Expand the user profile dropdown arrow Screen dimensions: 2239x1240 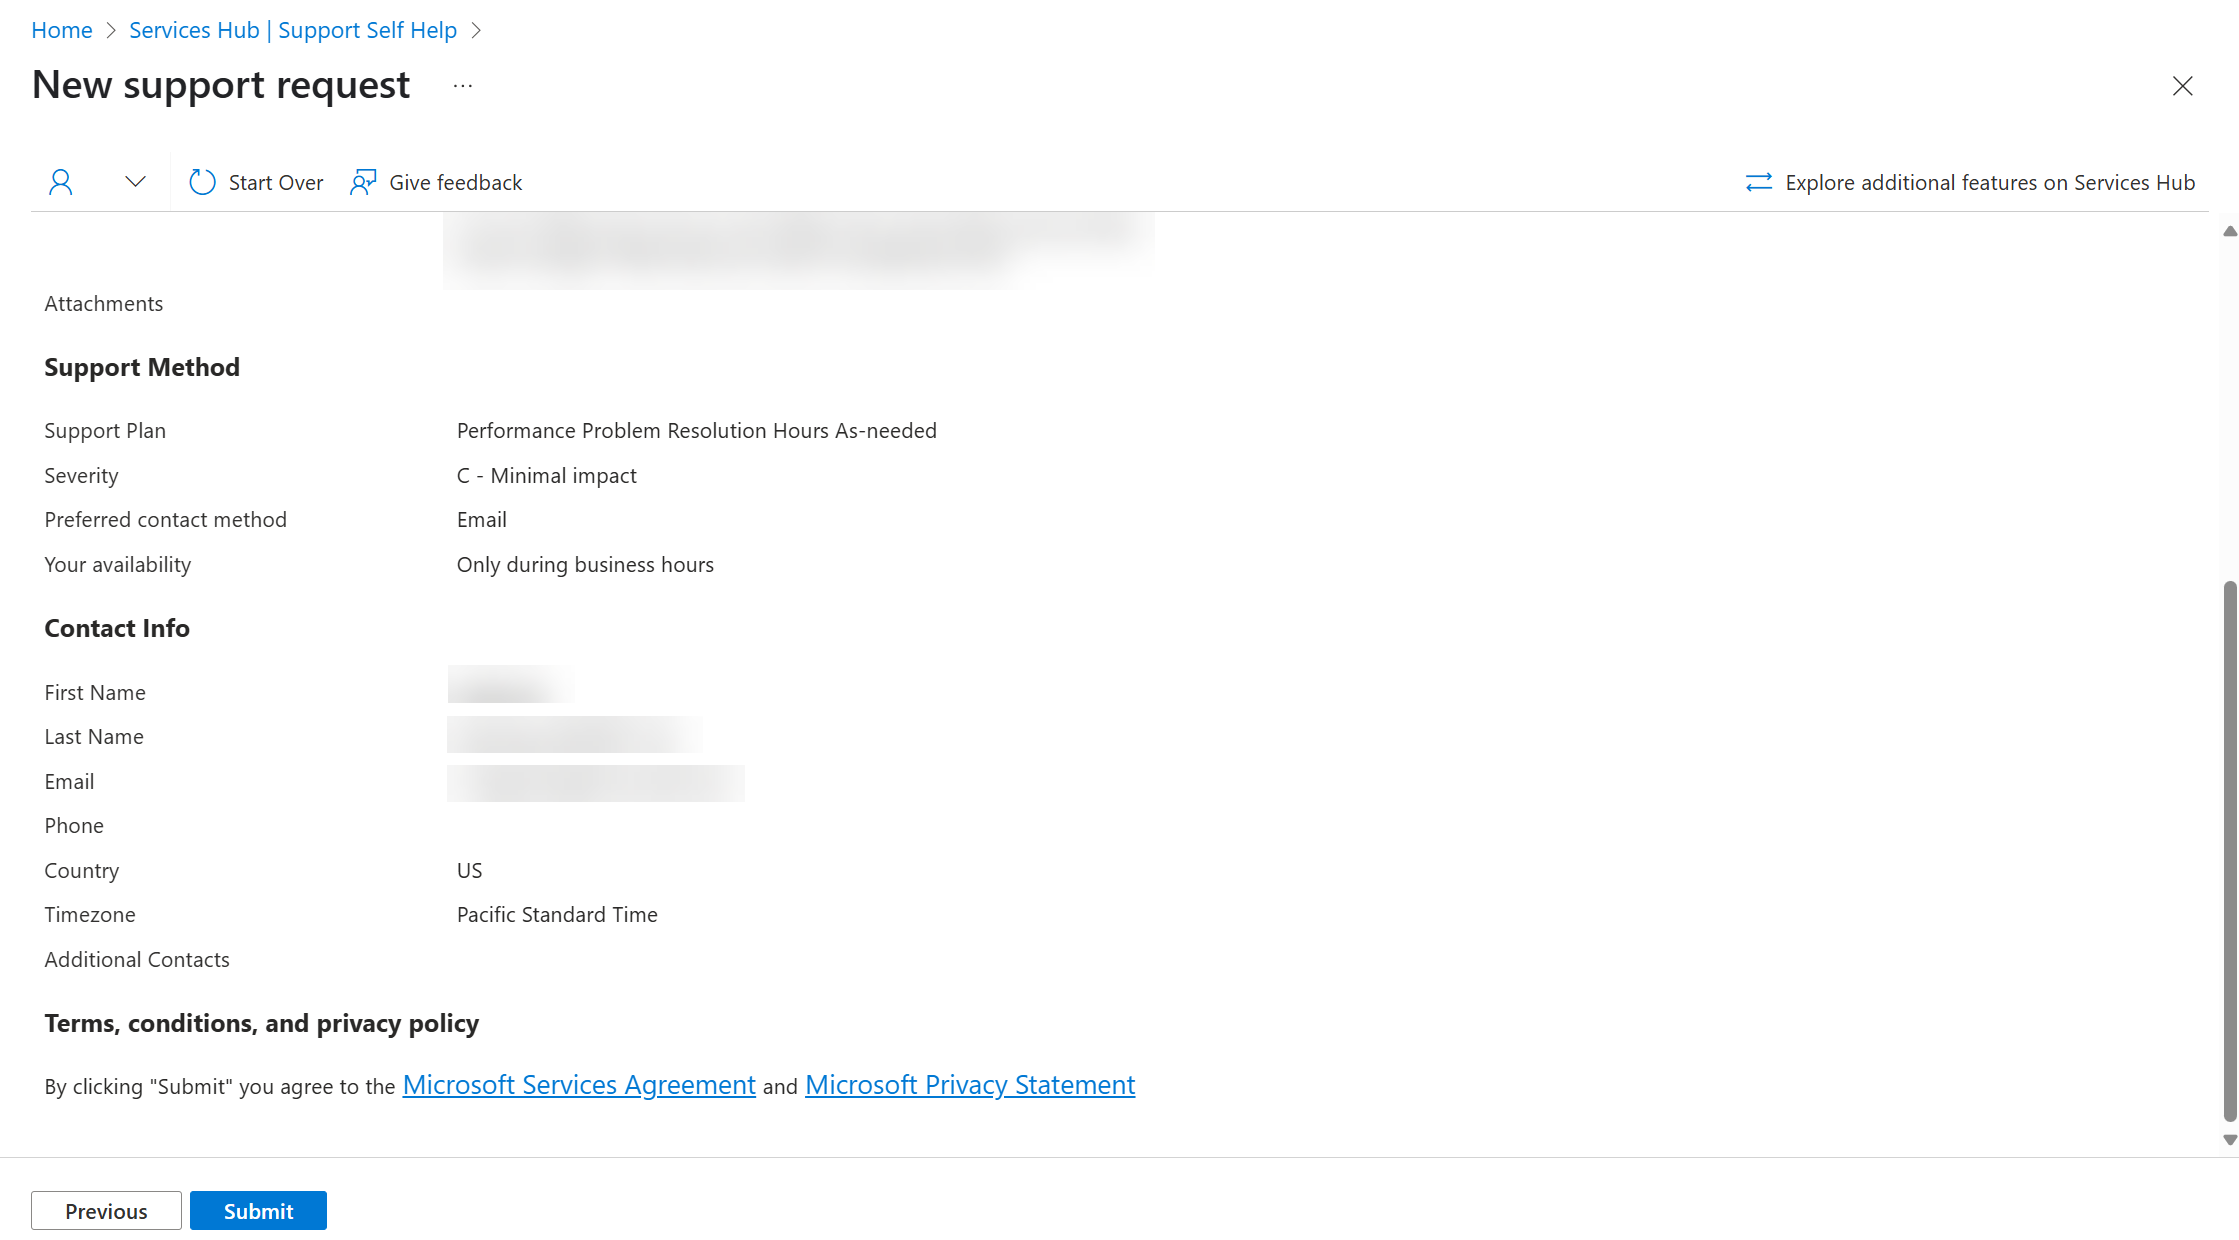(x=133, y=180)
